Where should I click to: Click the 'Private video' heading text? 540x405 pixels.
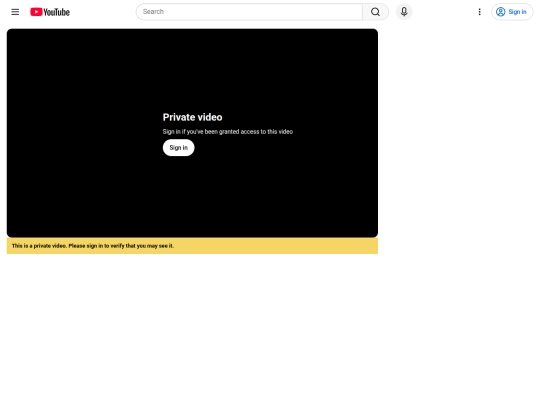tap(193, 117)
